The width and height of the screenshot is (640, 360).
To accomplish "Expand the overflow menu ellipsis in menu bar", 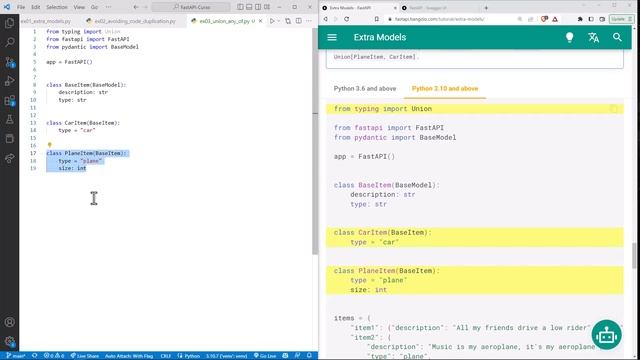I will click(108, 7).
